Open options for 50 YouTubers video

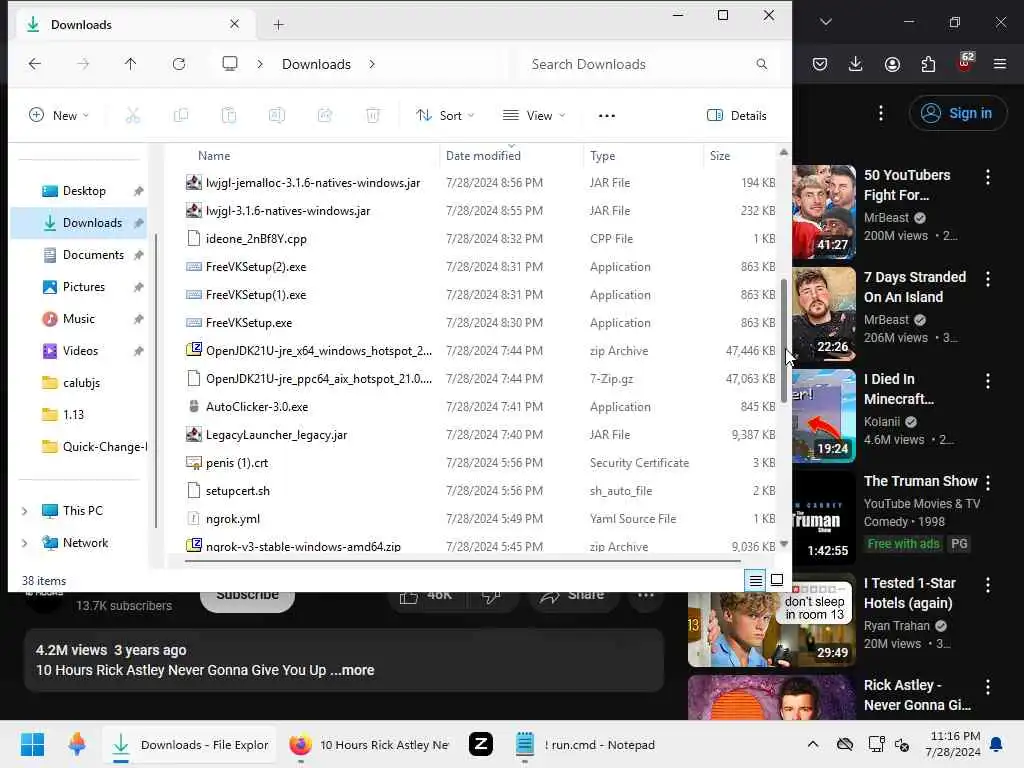point(988,176)
